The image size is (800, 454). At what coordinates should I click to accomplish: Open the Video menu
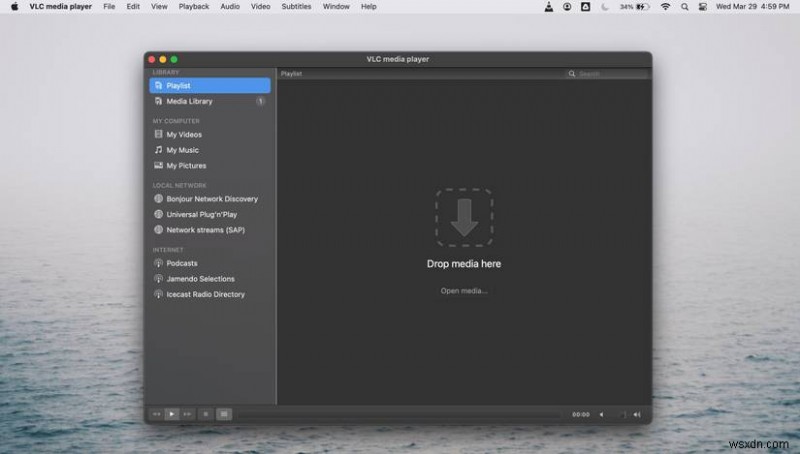pos(261,7)
